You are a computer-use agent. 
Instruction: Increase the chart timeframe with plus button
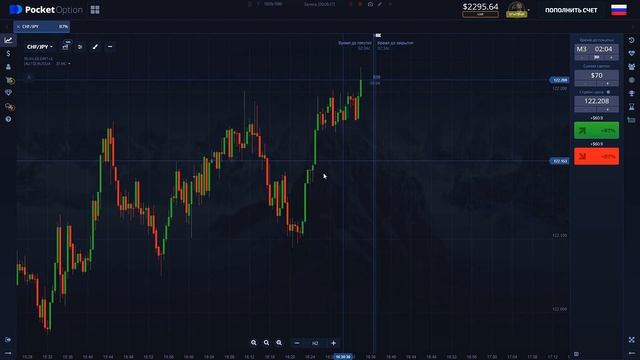coord(333,343)
